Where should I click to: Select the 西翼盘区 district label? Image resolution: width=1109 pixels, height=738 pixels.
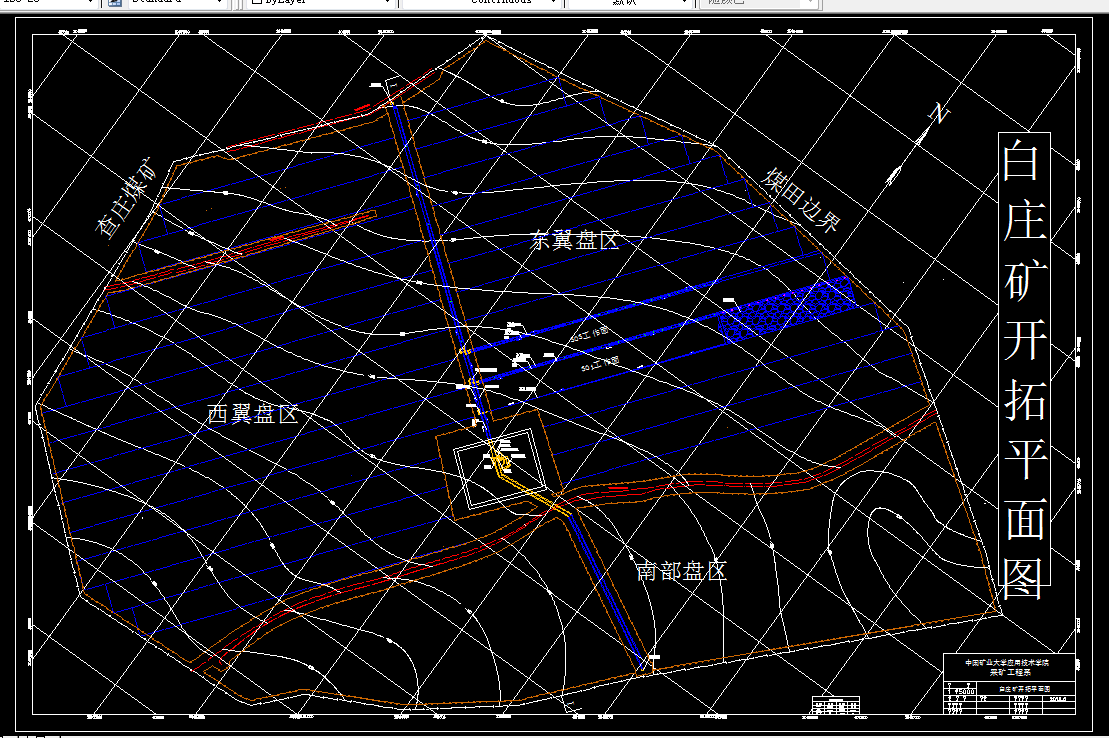coord(252,413)
